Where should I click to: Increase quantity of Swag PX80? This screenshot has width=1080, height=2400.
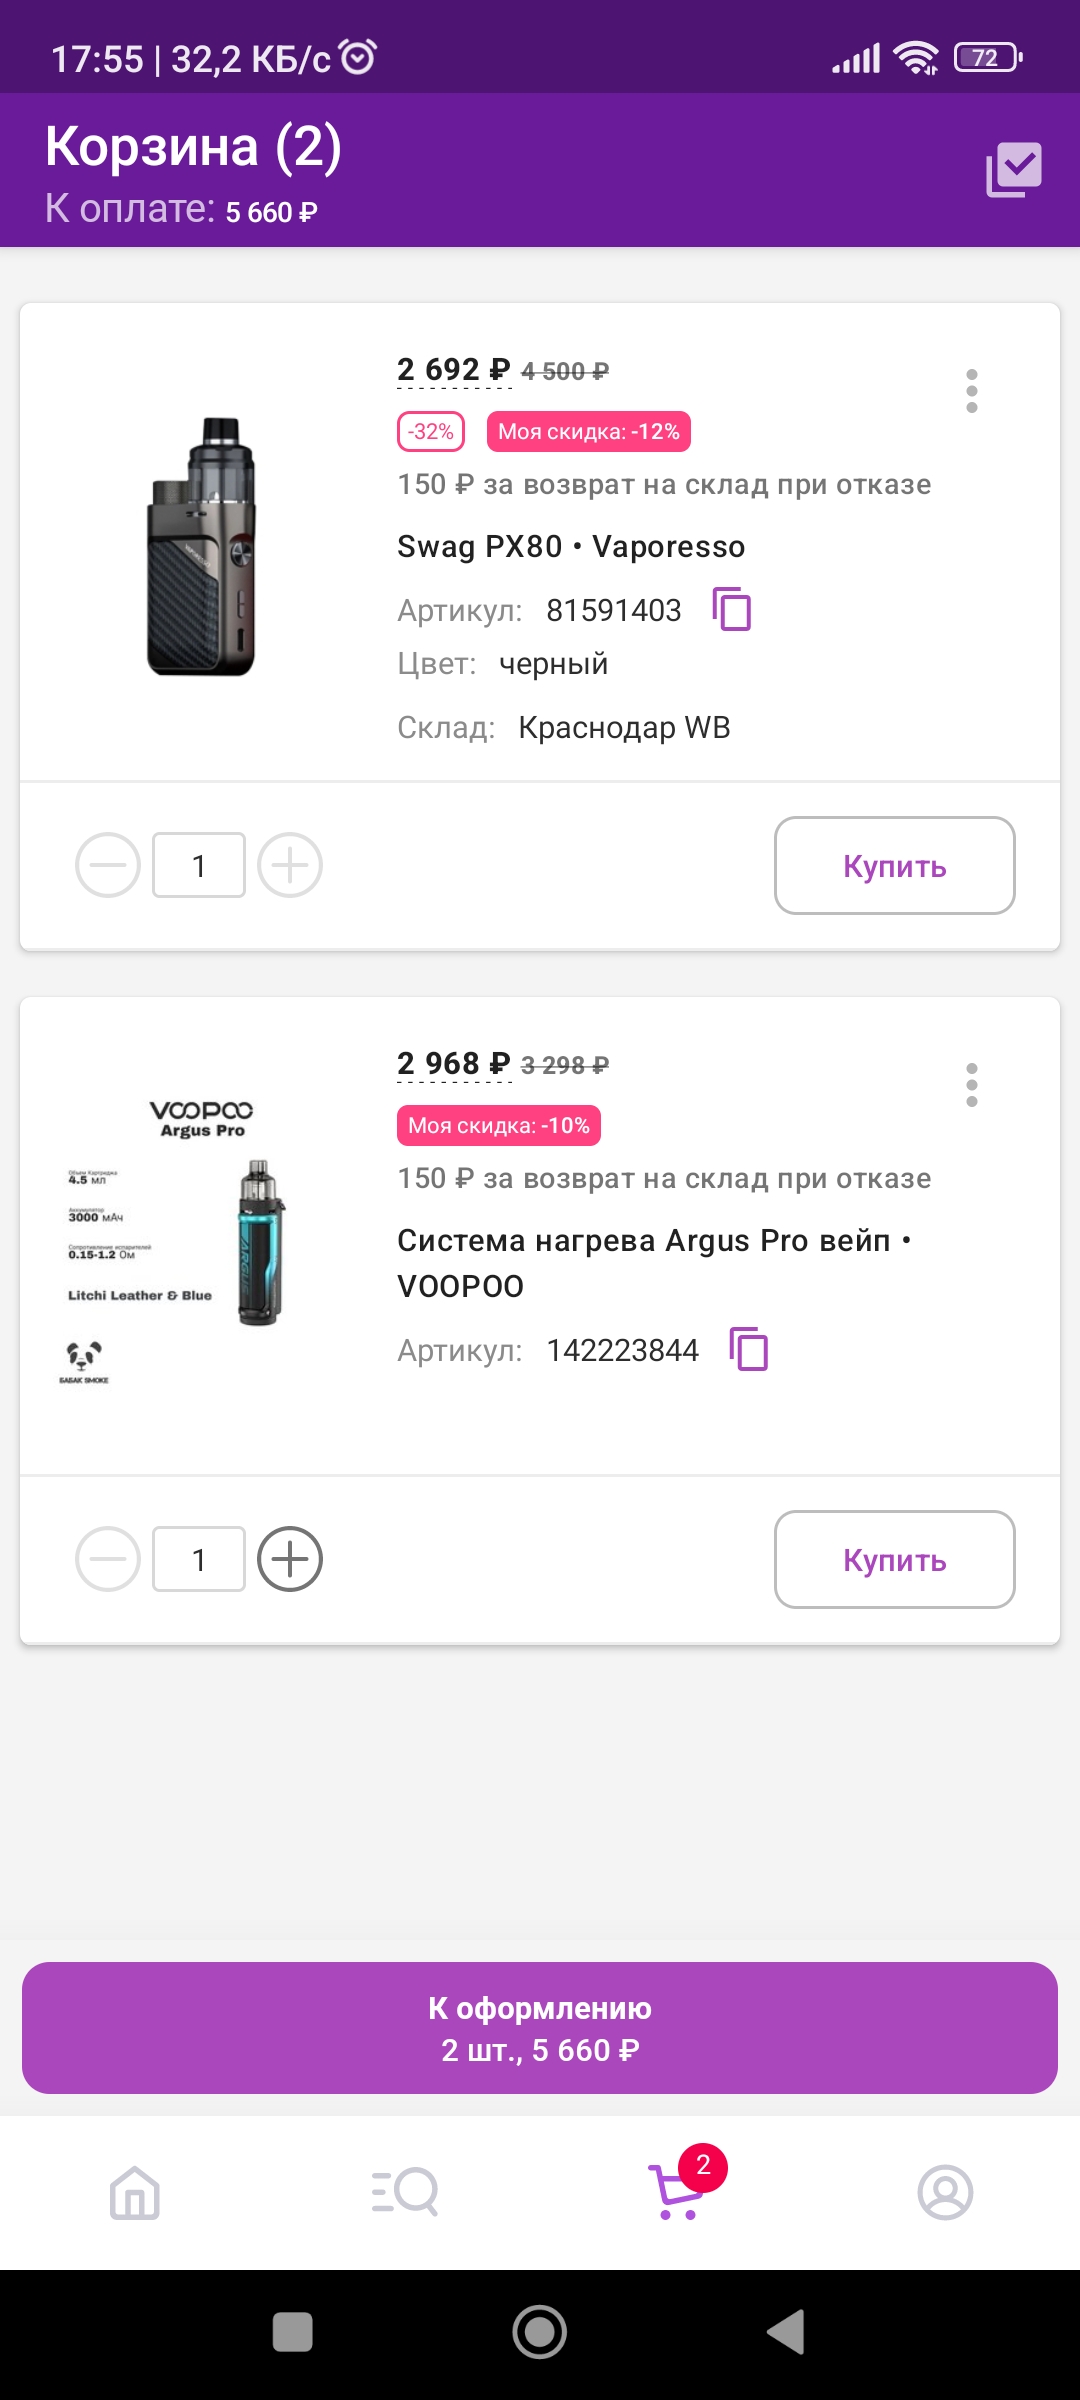tap(290, 865)
